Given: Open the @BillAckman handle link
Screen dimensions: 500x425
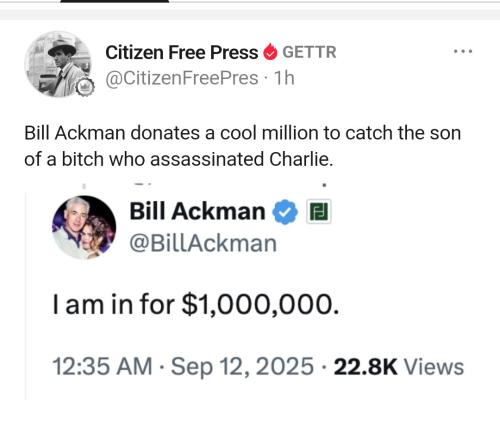Looking at the screenshot, I should (x=203, y=244).
